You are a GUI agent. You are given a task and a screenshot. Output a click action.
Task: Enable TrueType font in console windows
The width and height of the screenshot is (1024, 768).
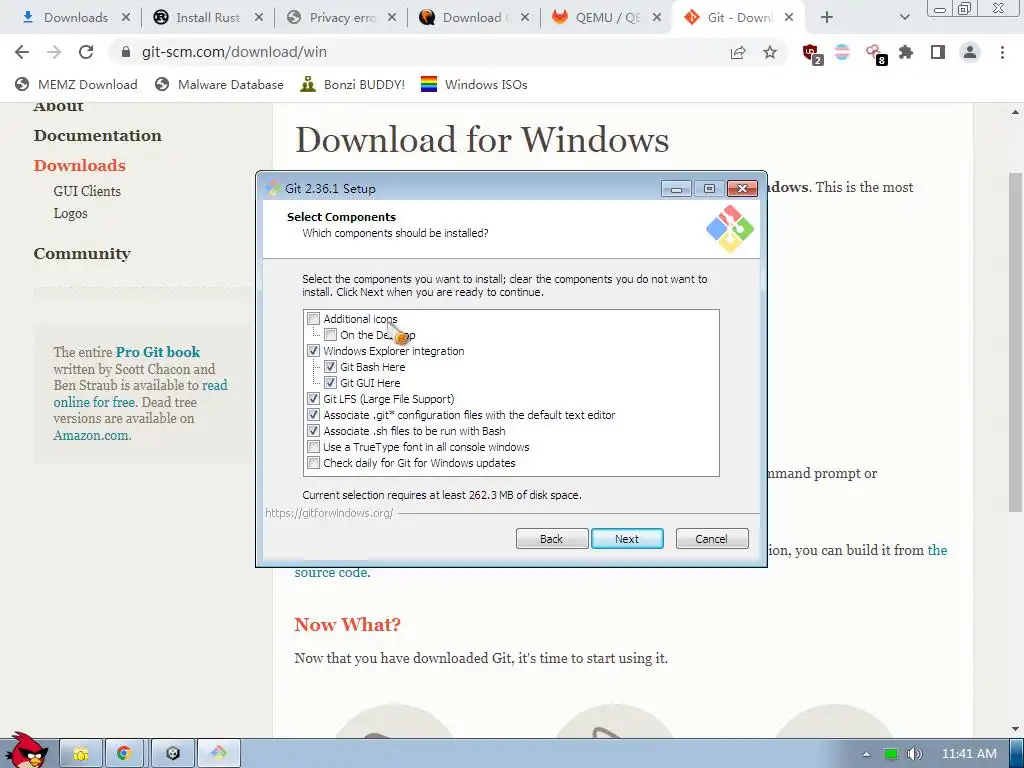[x=313, y=447]
